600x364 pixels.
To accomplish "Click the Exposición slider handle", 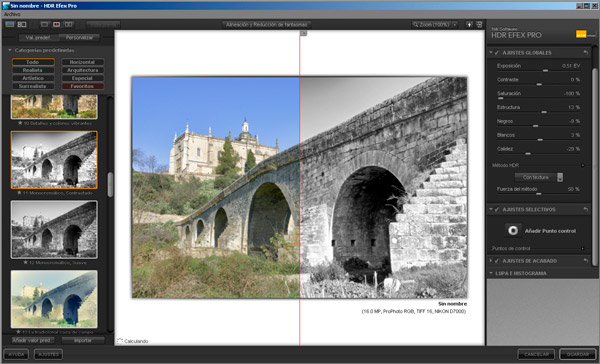I will [x=545, y=71].
